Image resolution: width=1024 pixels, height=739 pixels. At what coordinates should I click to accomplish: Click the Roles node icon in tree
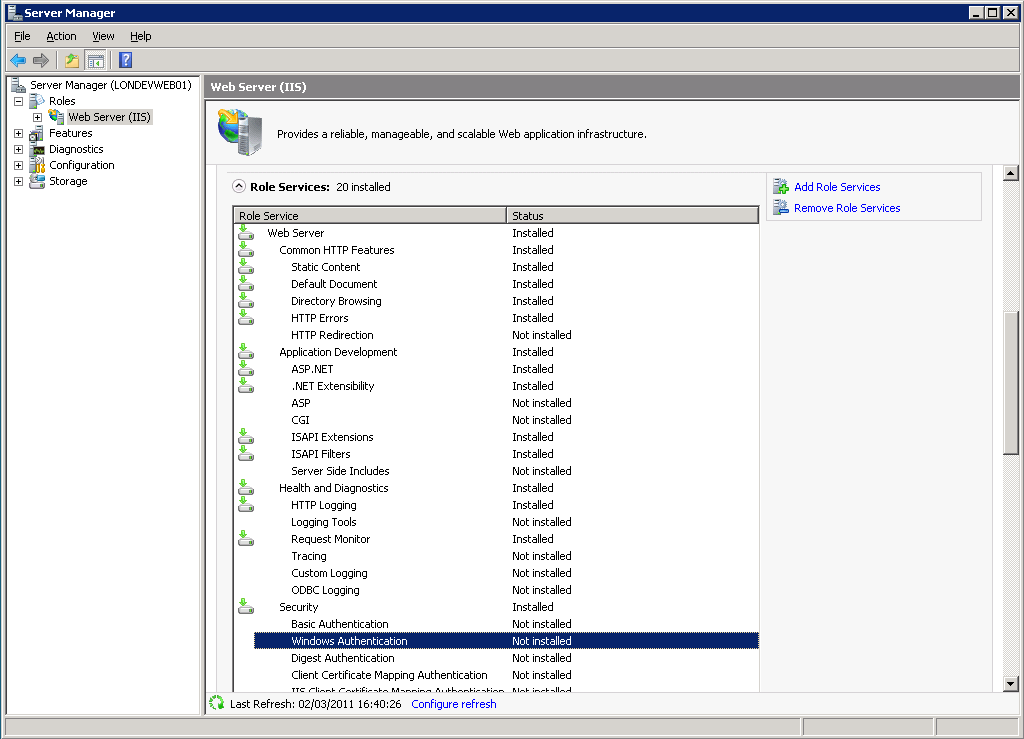(x=37, y=101)
